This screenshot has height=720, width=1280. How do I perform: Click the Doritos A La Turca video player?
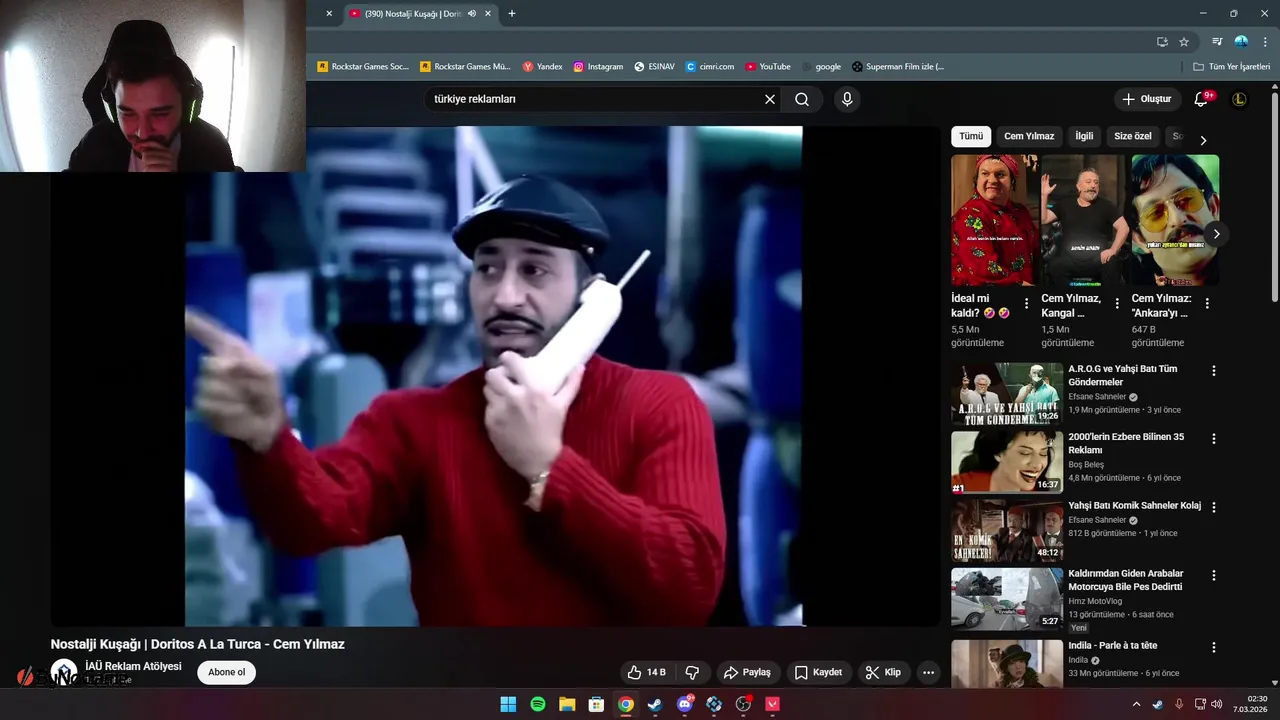495,376
